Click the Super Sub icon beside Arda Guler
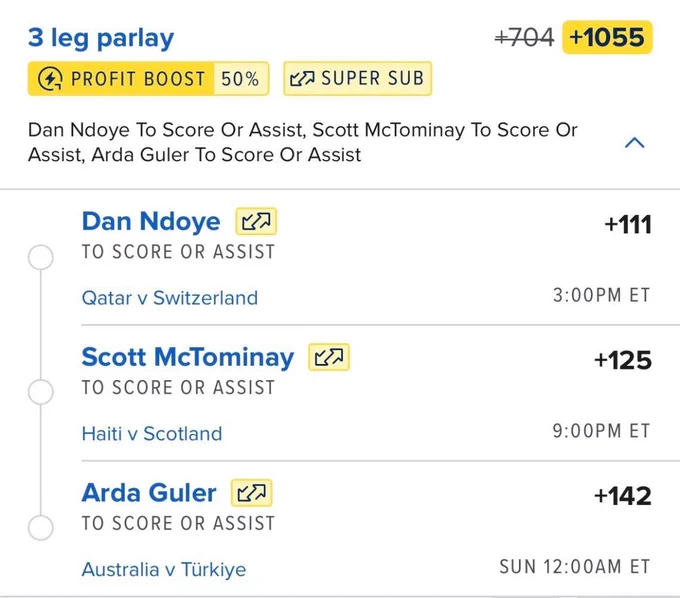The image size is (680, 598). click(x=252, y=493)
